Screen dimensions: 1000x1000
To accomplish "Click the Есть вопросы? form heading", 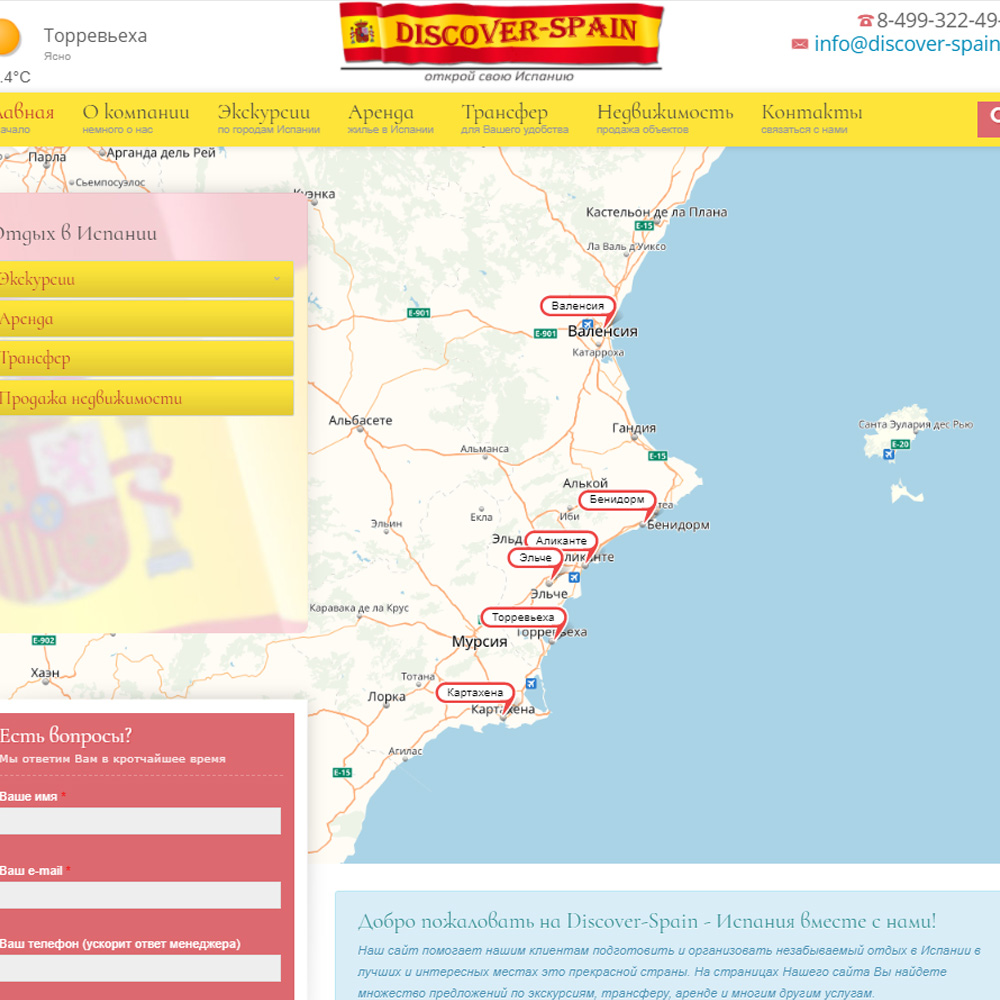I will click(66, 735).
